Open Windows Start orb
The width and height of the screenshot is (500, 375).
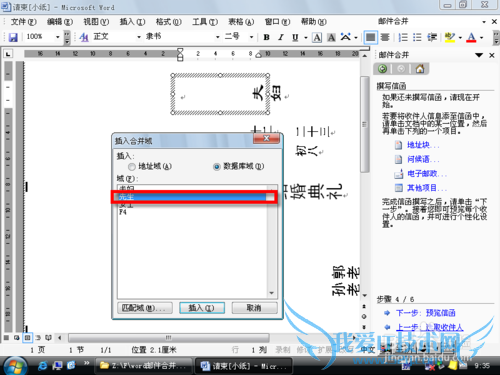(x=14, y=366)
